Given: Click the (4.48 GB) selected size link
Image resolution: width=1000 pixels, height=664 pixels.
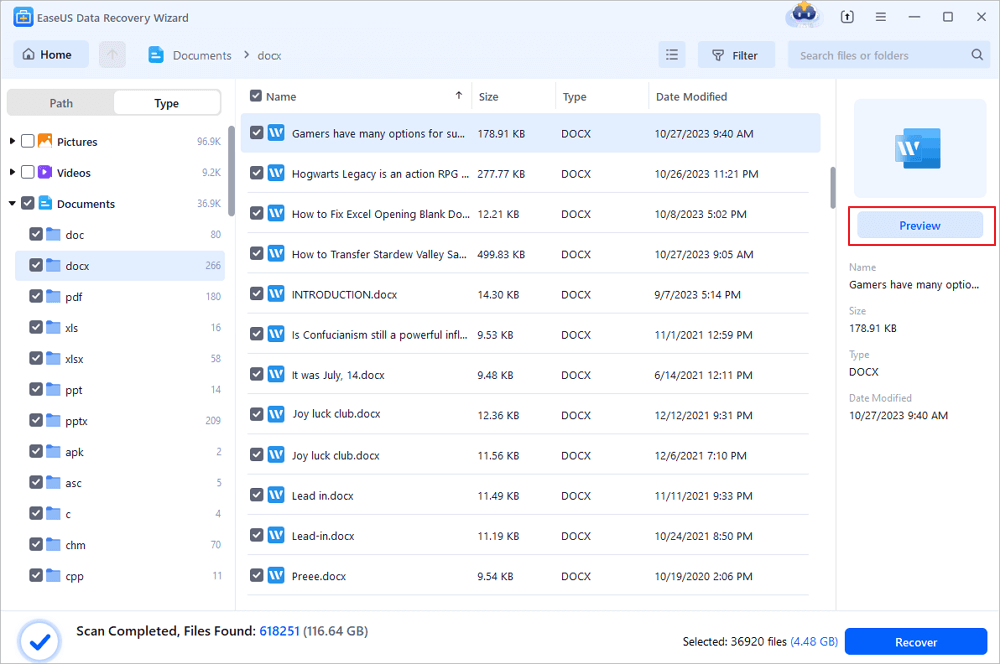Looking at the screenshot, I should (814, 642).
